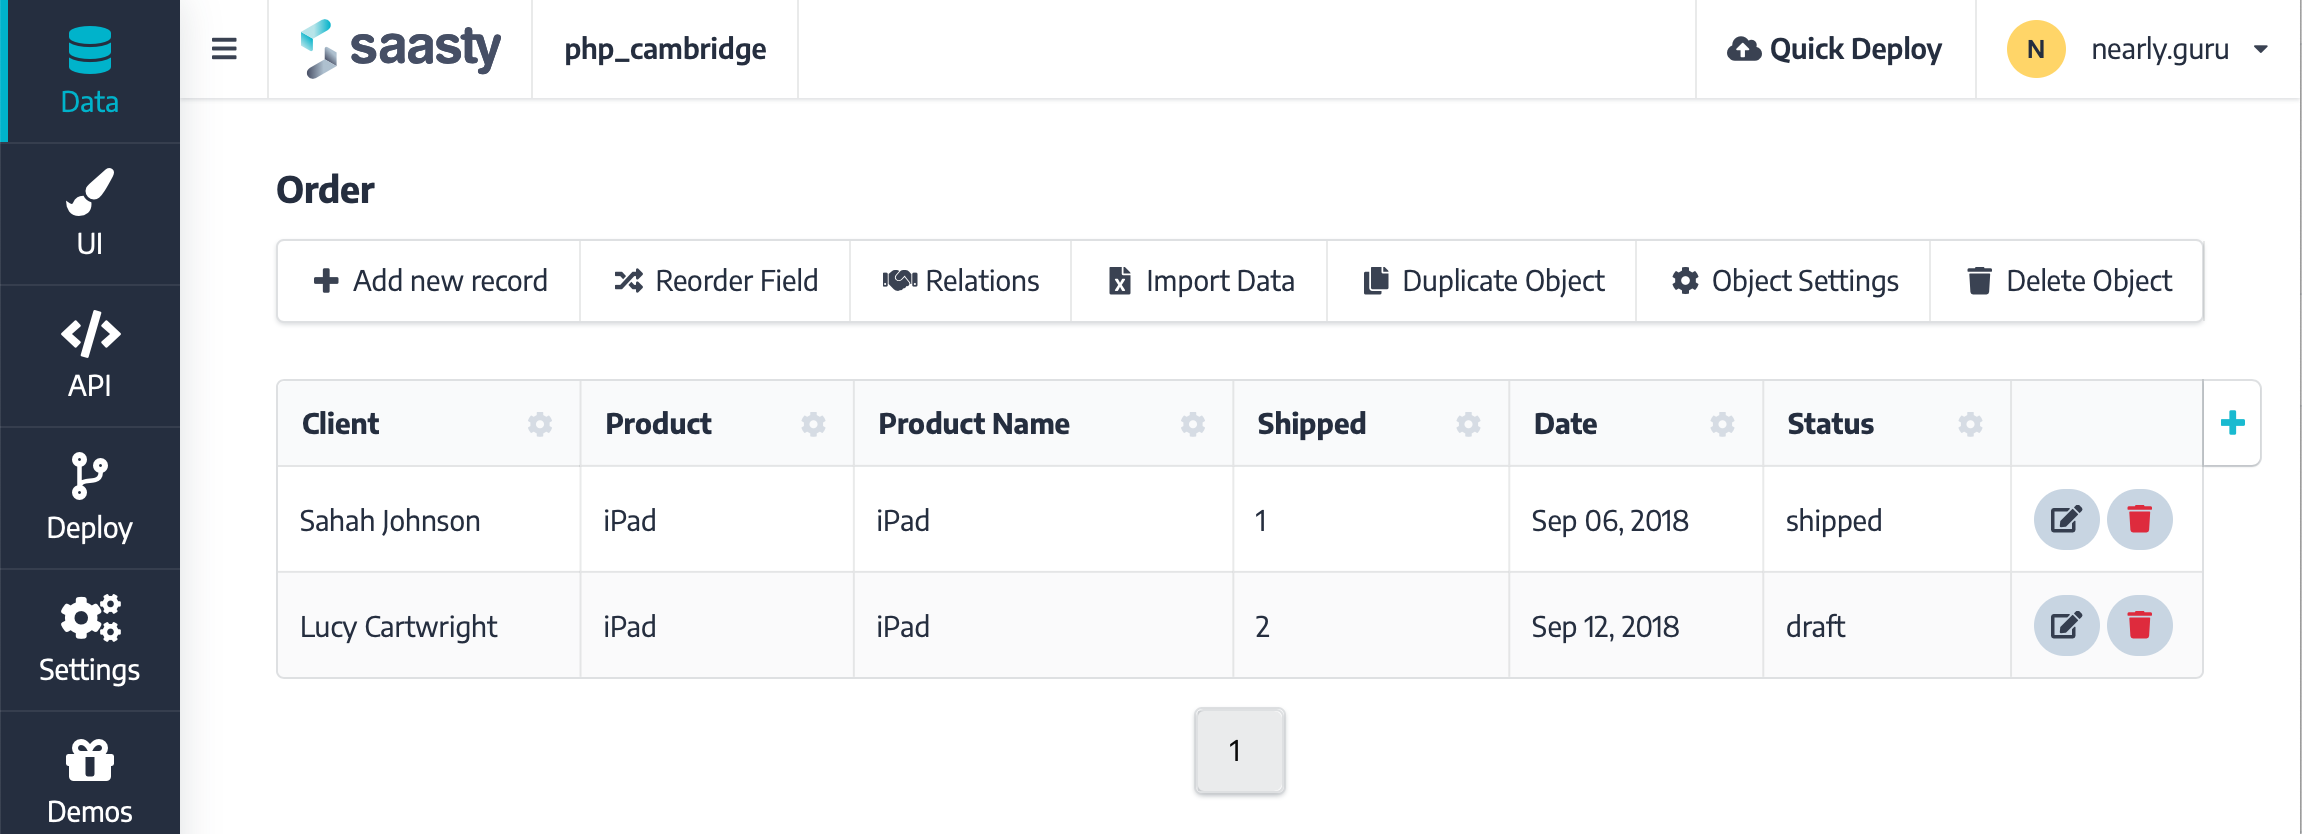Delete the Sahah Johnson order record
Screen dimensions: 2302x834
pyautogui.click(x=2139, y=520)
